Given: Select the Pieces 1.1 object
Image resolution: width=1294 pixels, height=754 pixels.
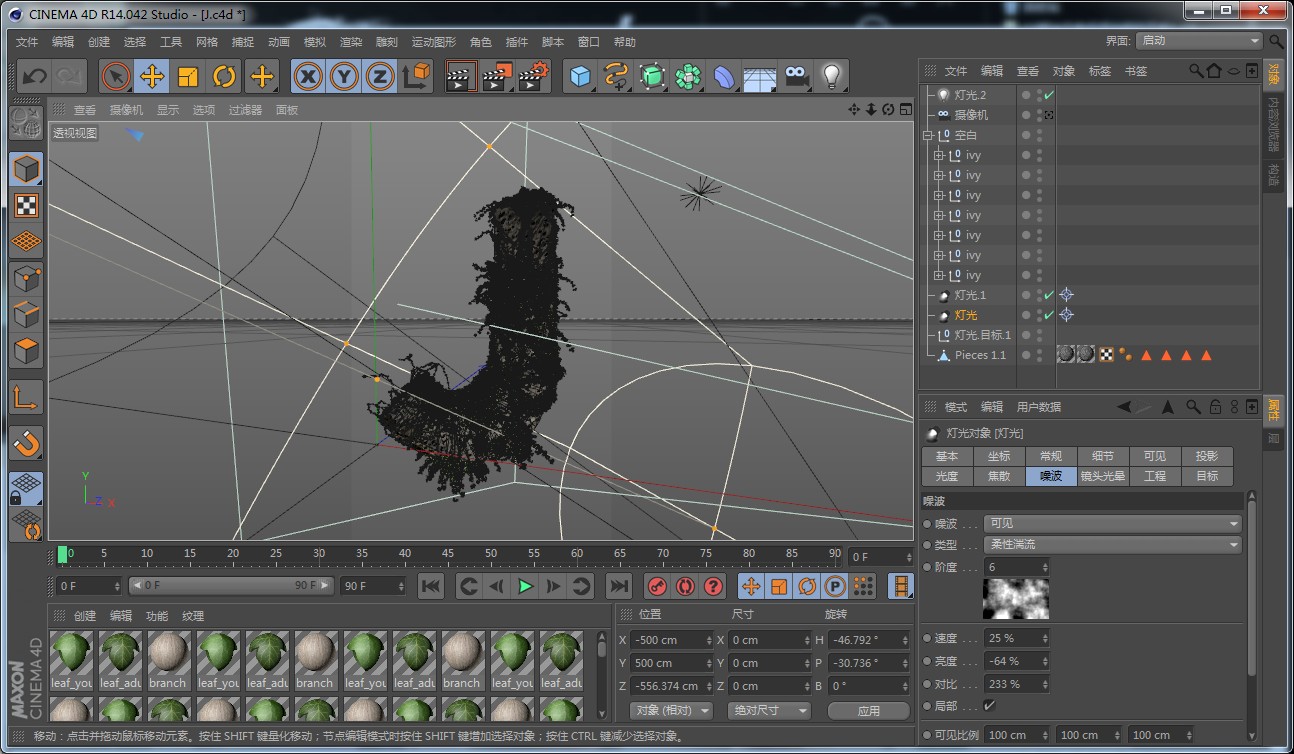Looking at the screenshot, I should [x=980, y=355].
